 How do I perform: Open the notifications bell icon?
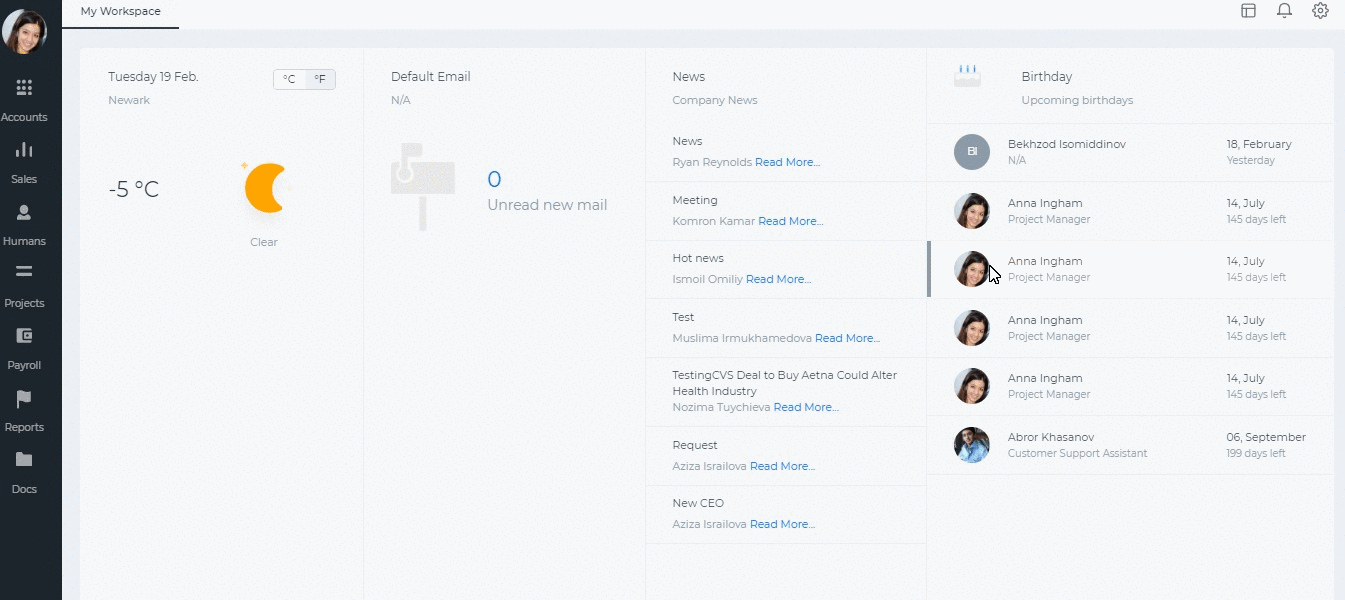coord(1284,11)
